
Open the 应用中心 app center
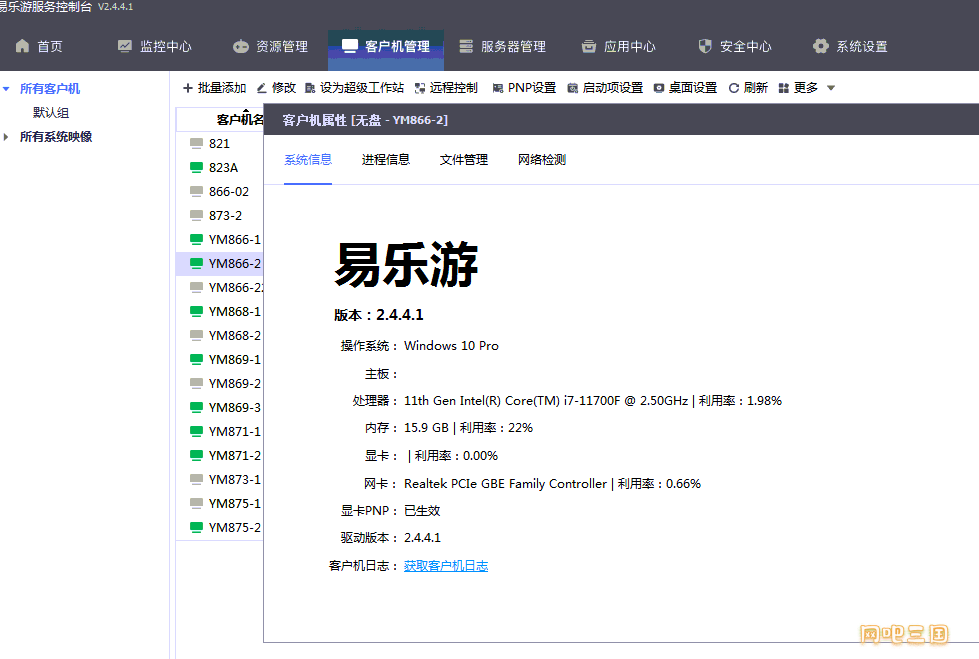(x=618, y=46)
